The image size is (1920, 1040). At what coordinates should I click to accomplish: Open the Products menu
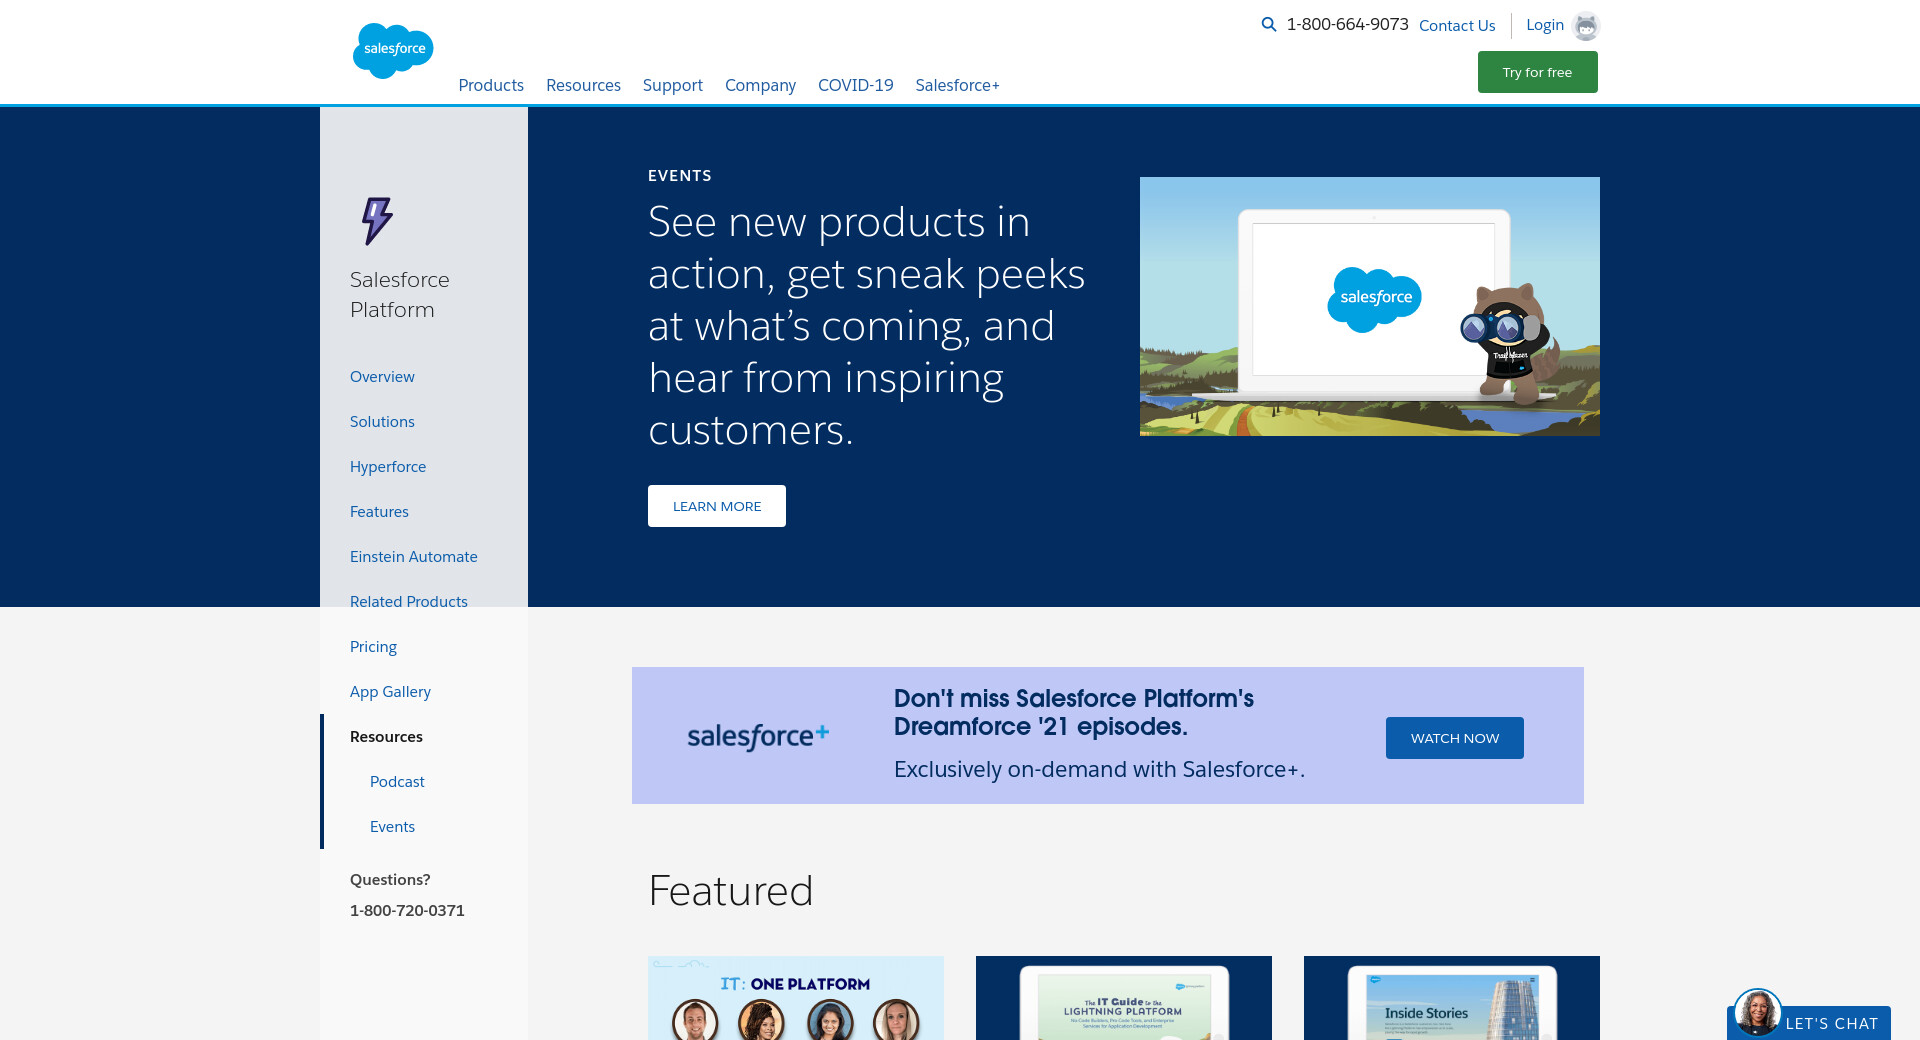[491, 85]
